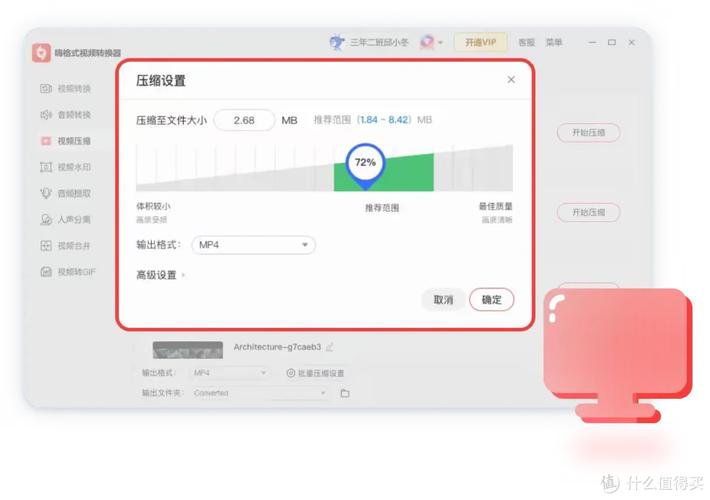Click the lower 开始压缩 button
Screen dimensions: 710x500
click(x=588, y=212)
